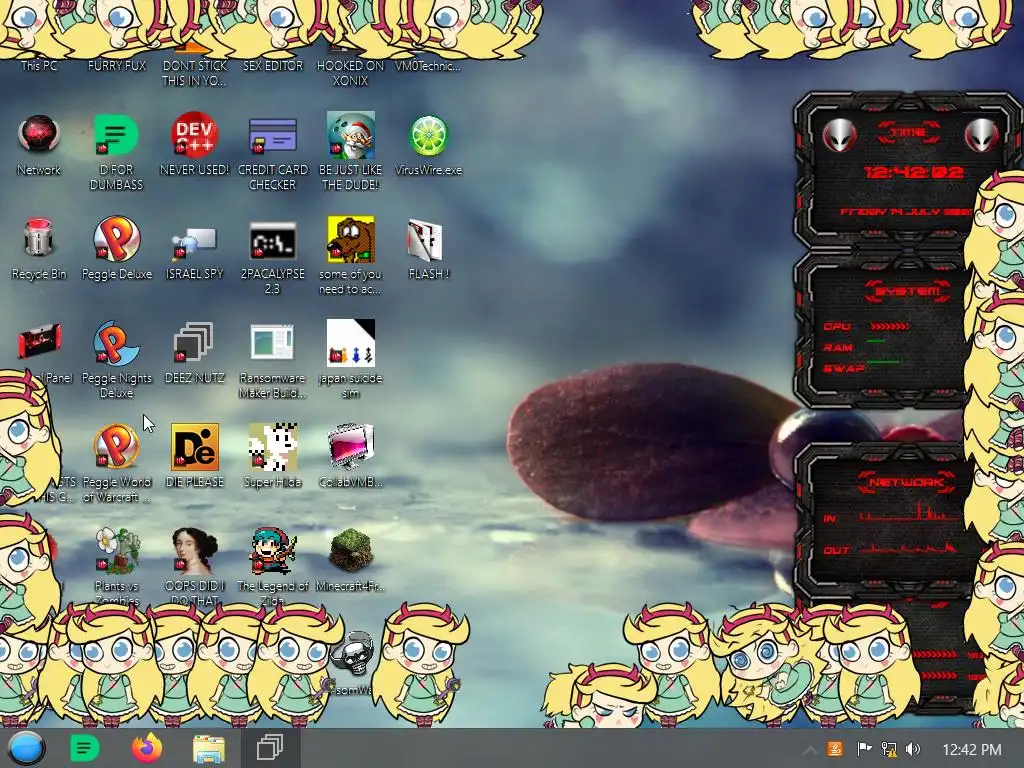Select the CREDIT CARD CHECKER icon
This screenshot has width=1024, height=768.
[x=272, y=135]
